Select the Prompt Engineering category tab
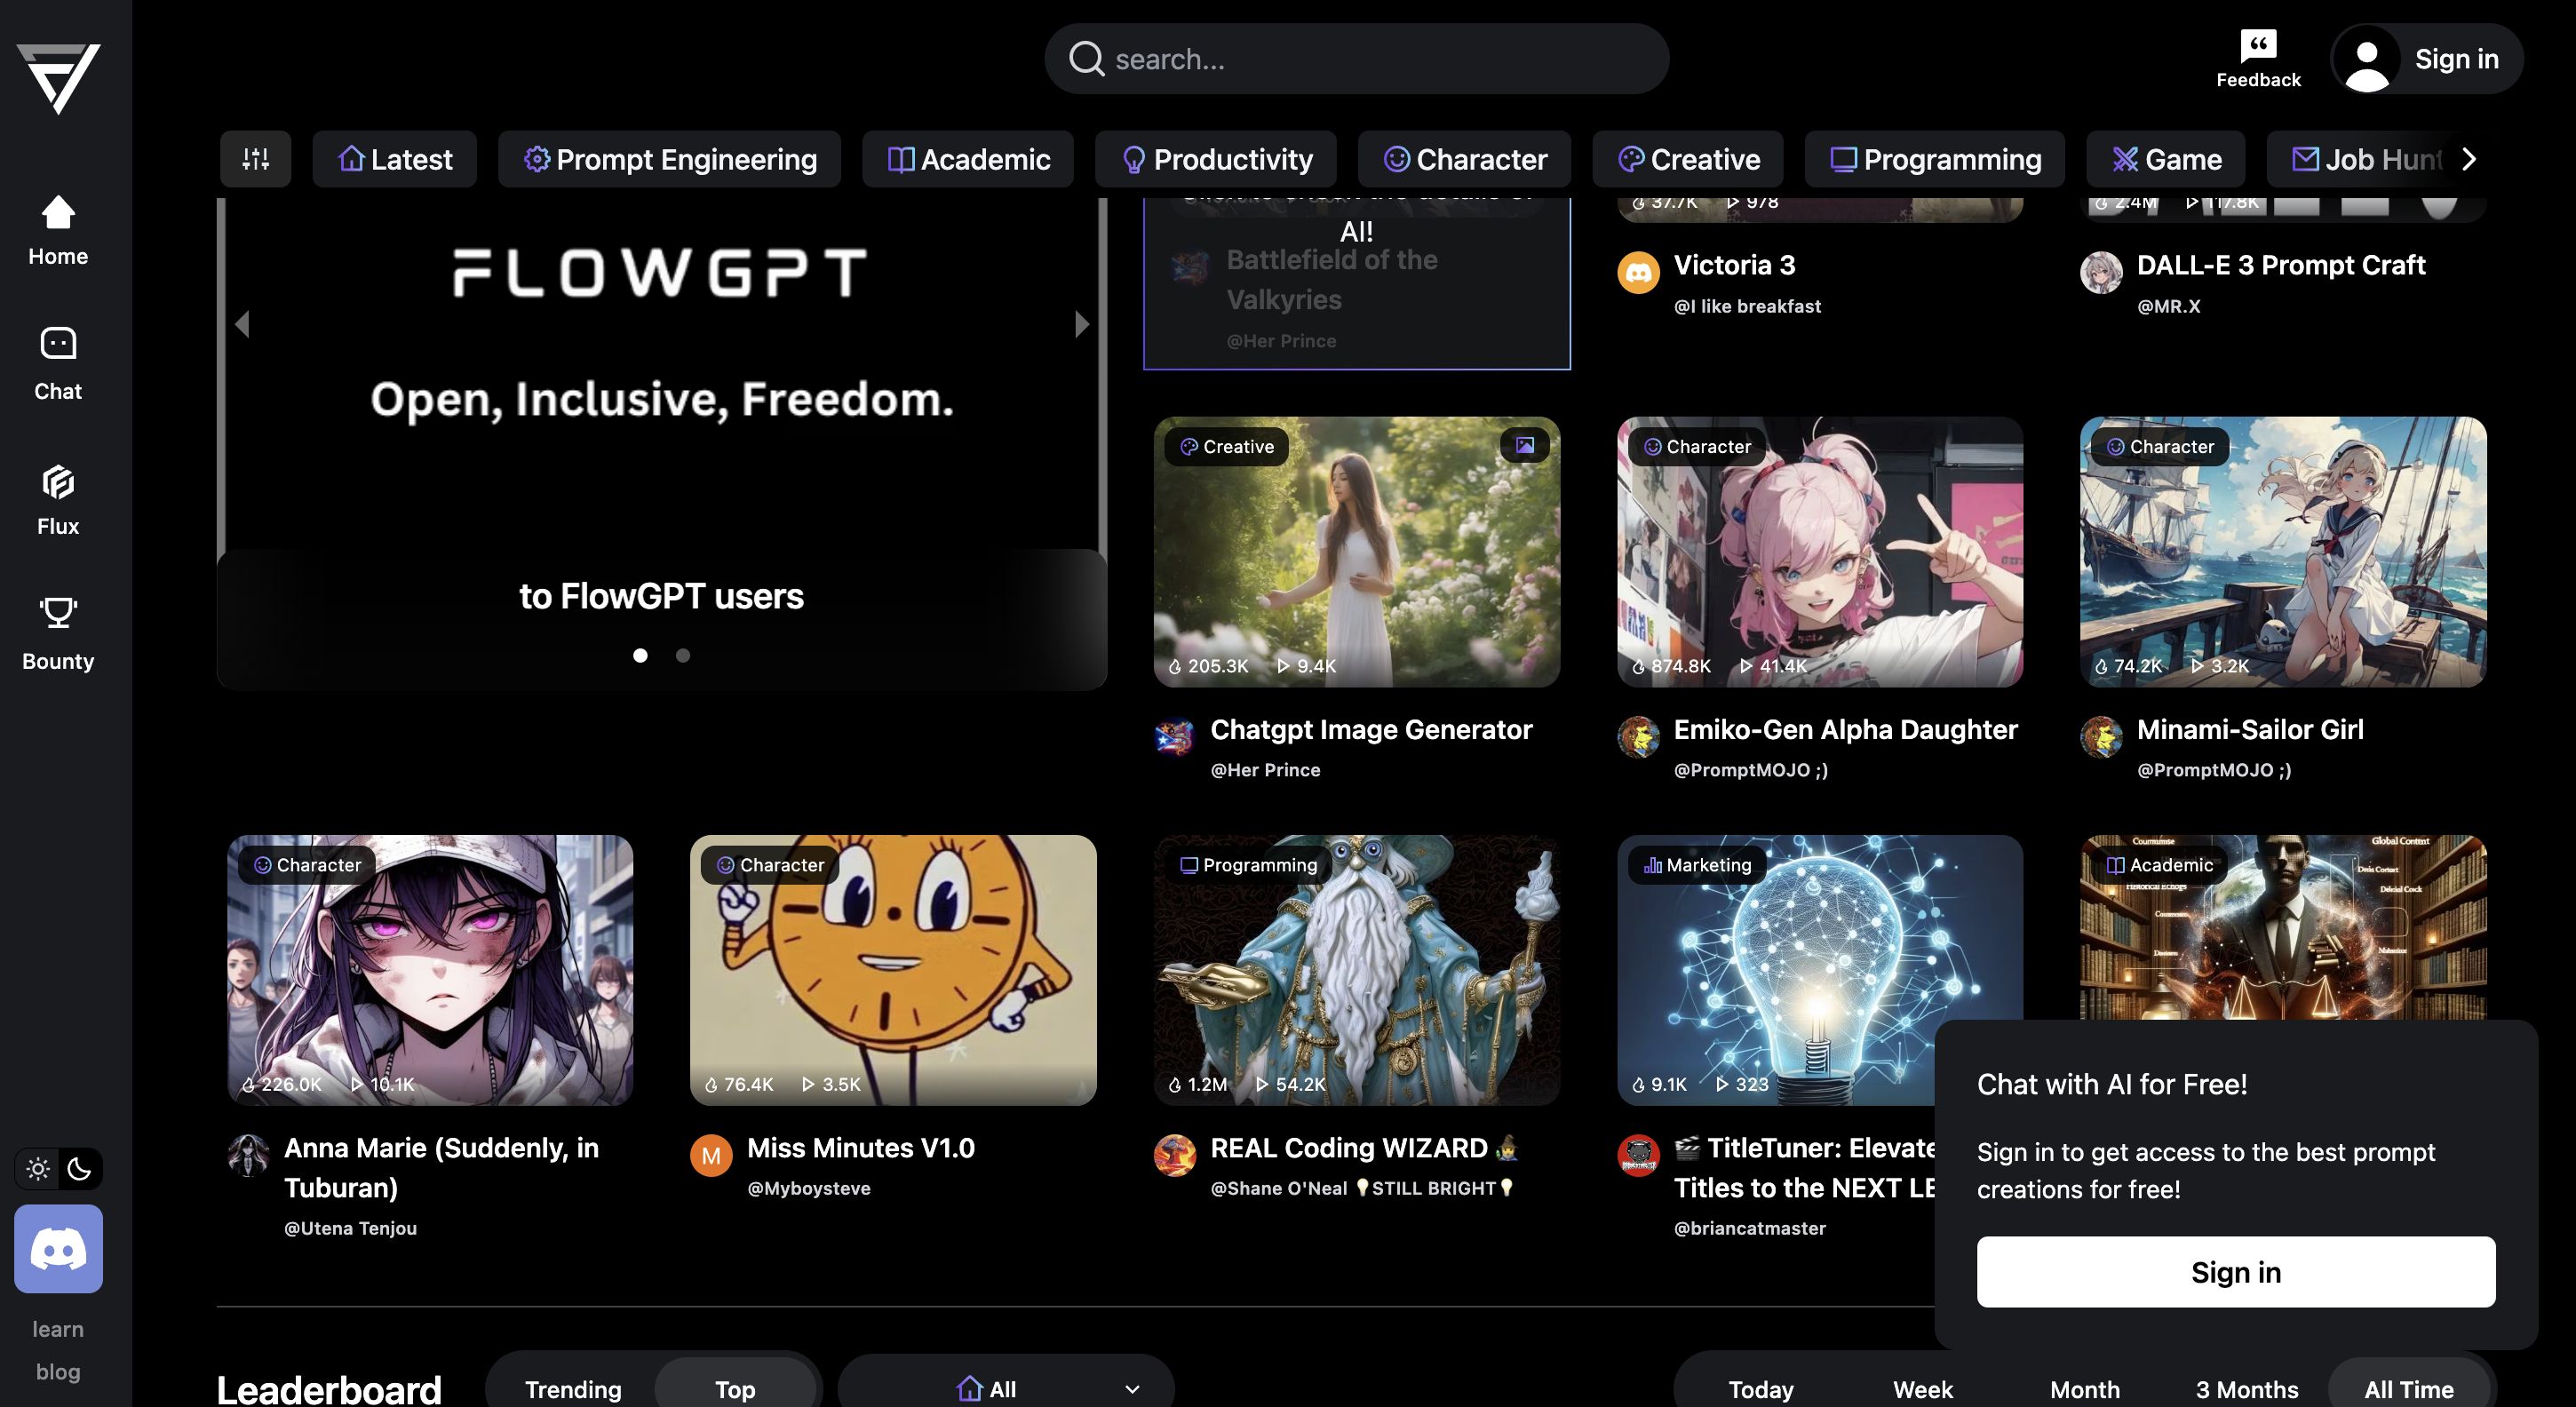Viewport: 2576px width, 1407px height. (669, 159)
